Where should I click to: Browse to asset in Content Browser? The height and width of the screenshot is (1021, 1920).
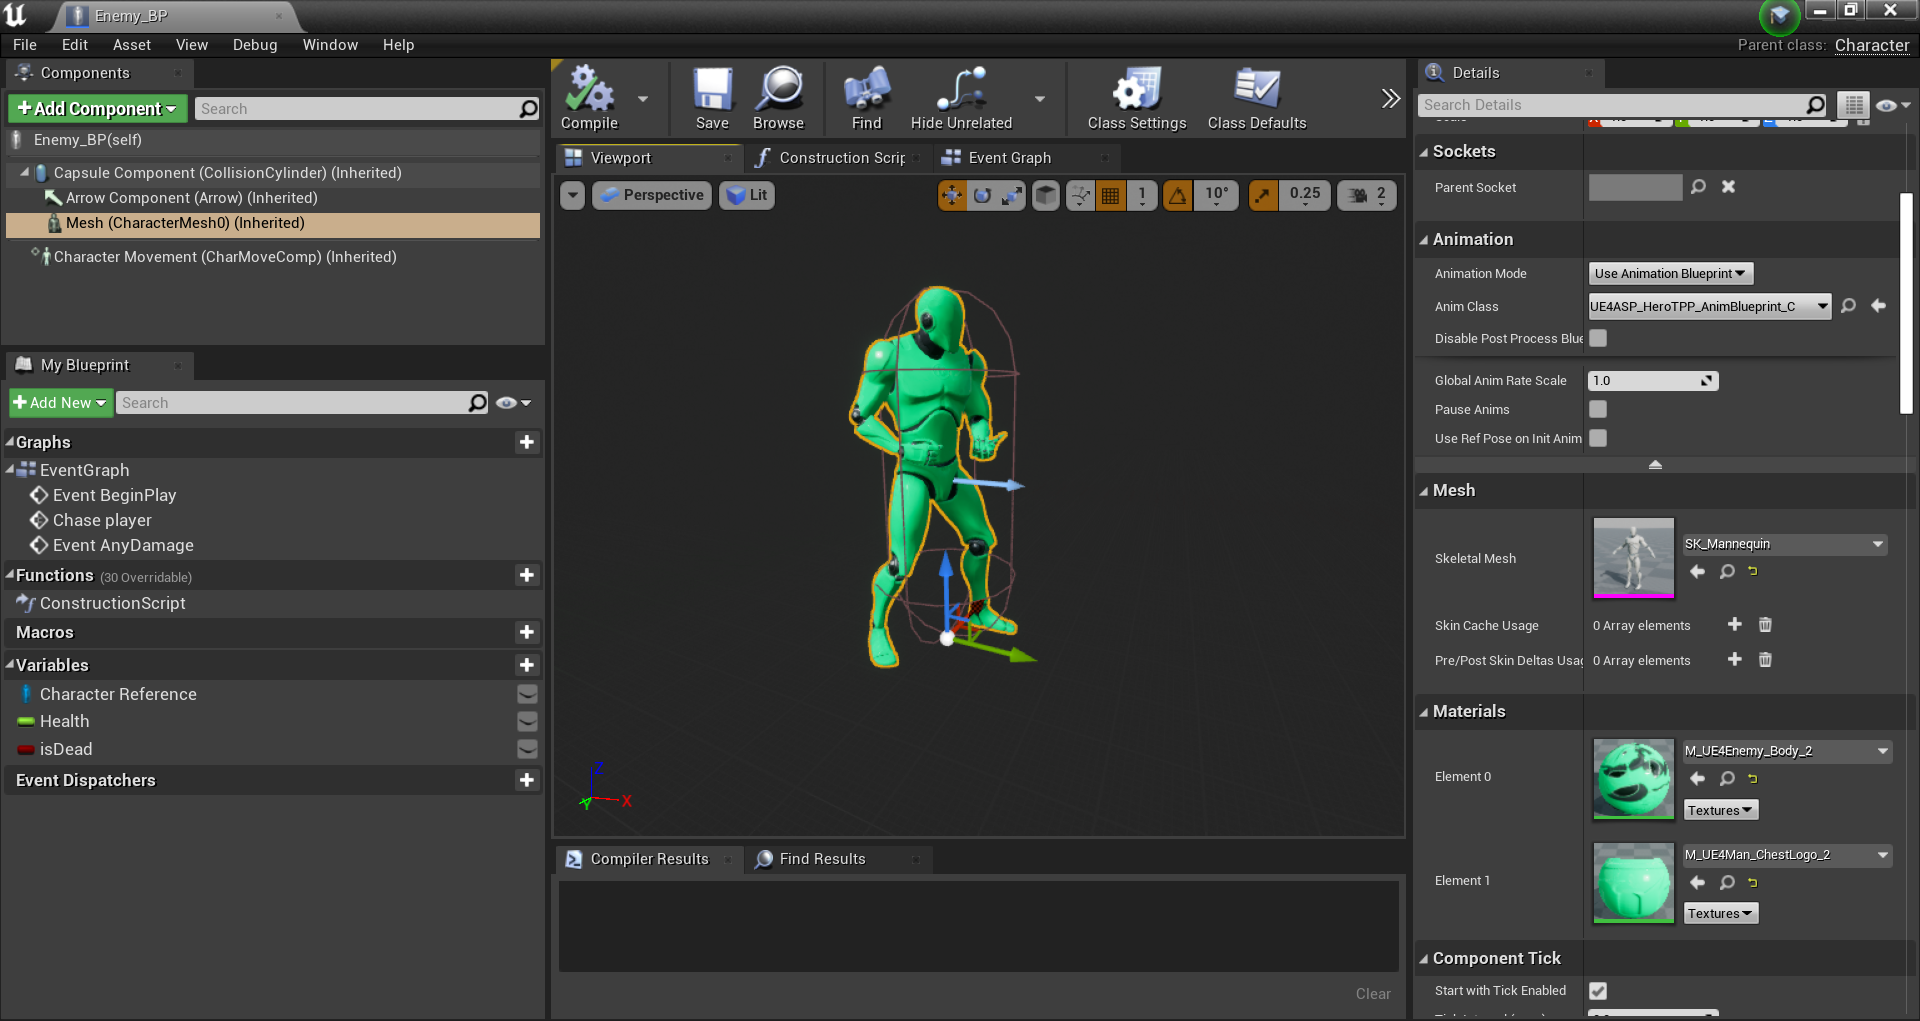pos(779,98)
